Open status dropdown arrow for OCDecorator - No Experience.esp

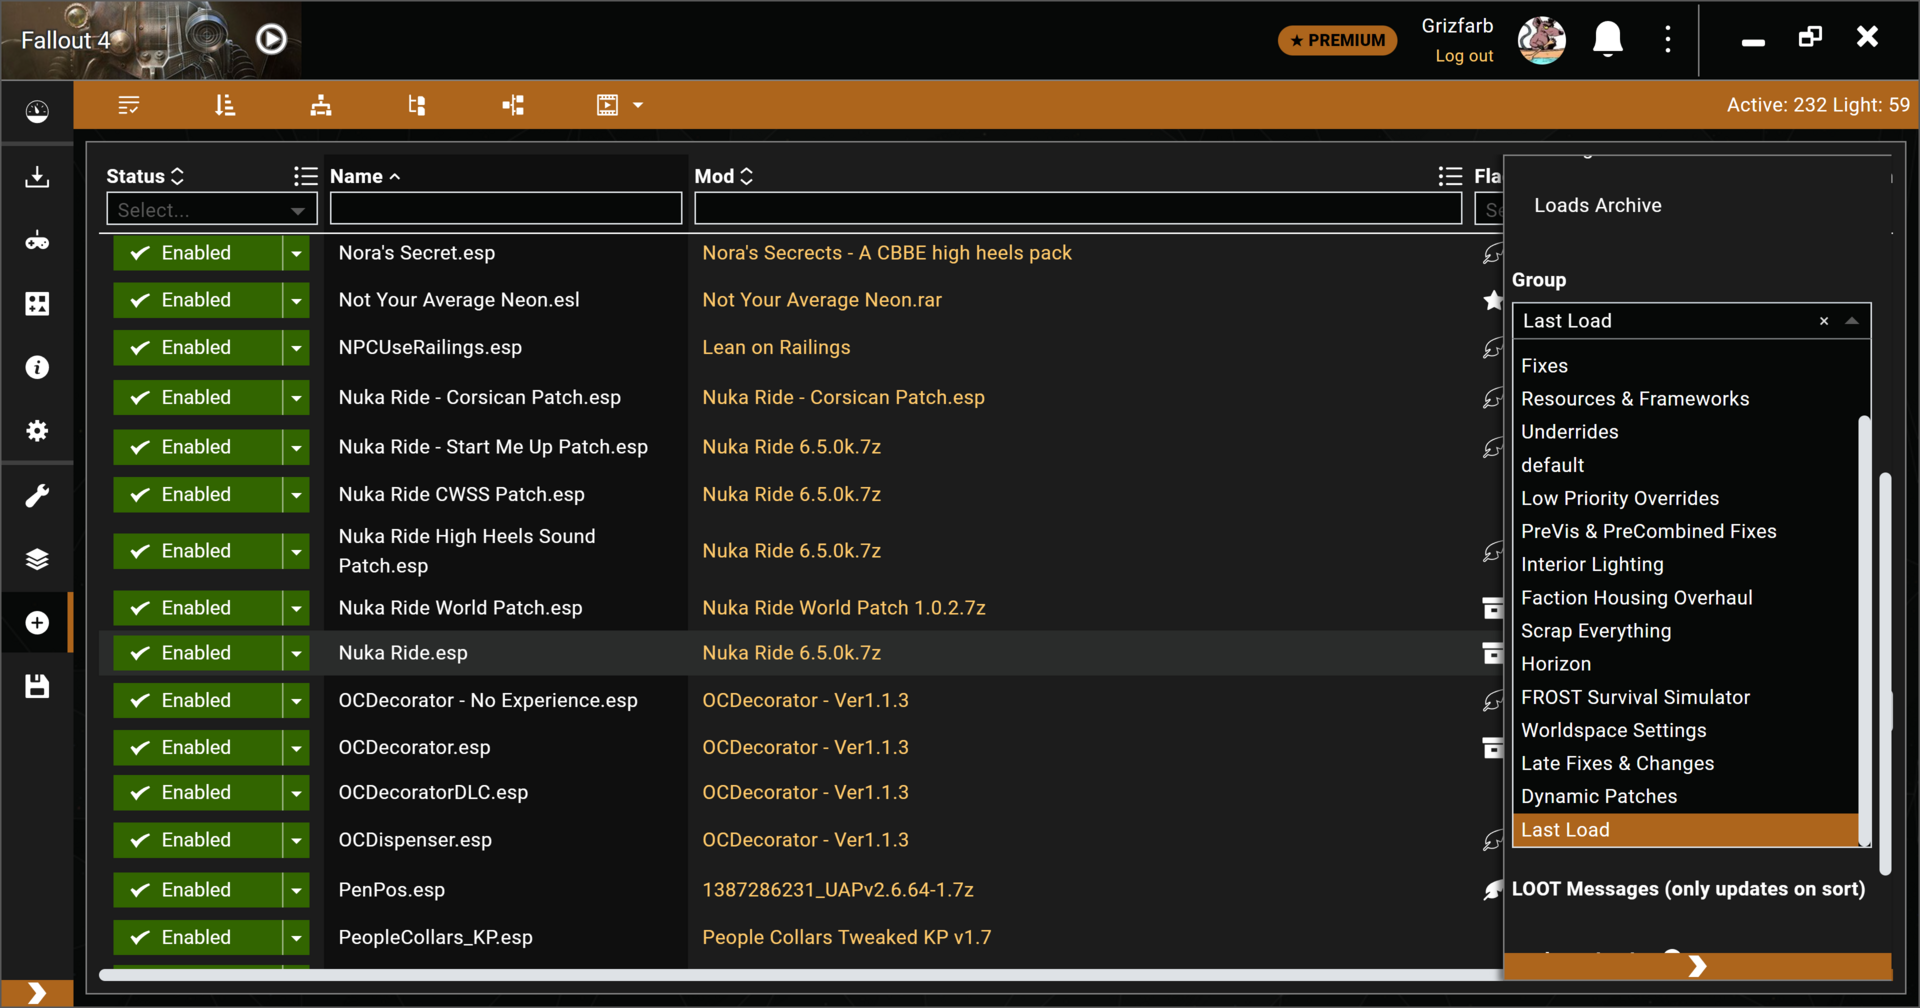pos(296,700)
